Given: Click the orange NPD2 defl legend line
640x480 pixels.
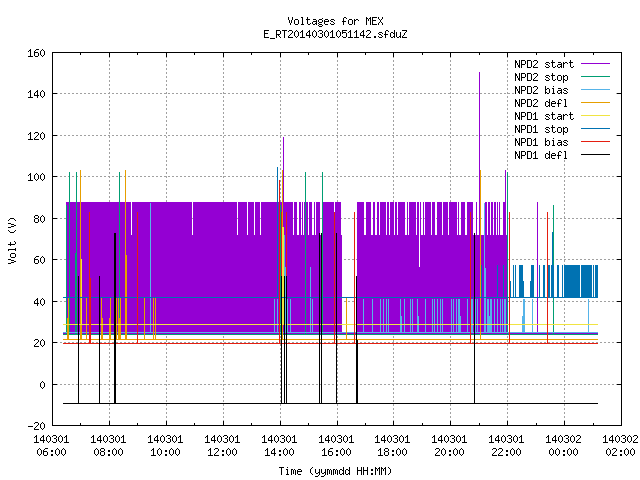Looking at the screenshot, I should [595, 103].
